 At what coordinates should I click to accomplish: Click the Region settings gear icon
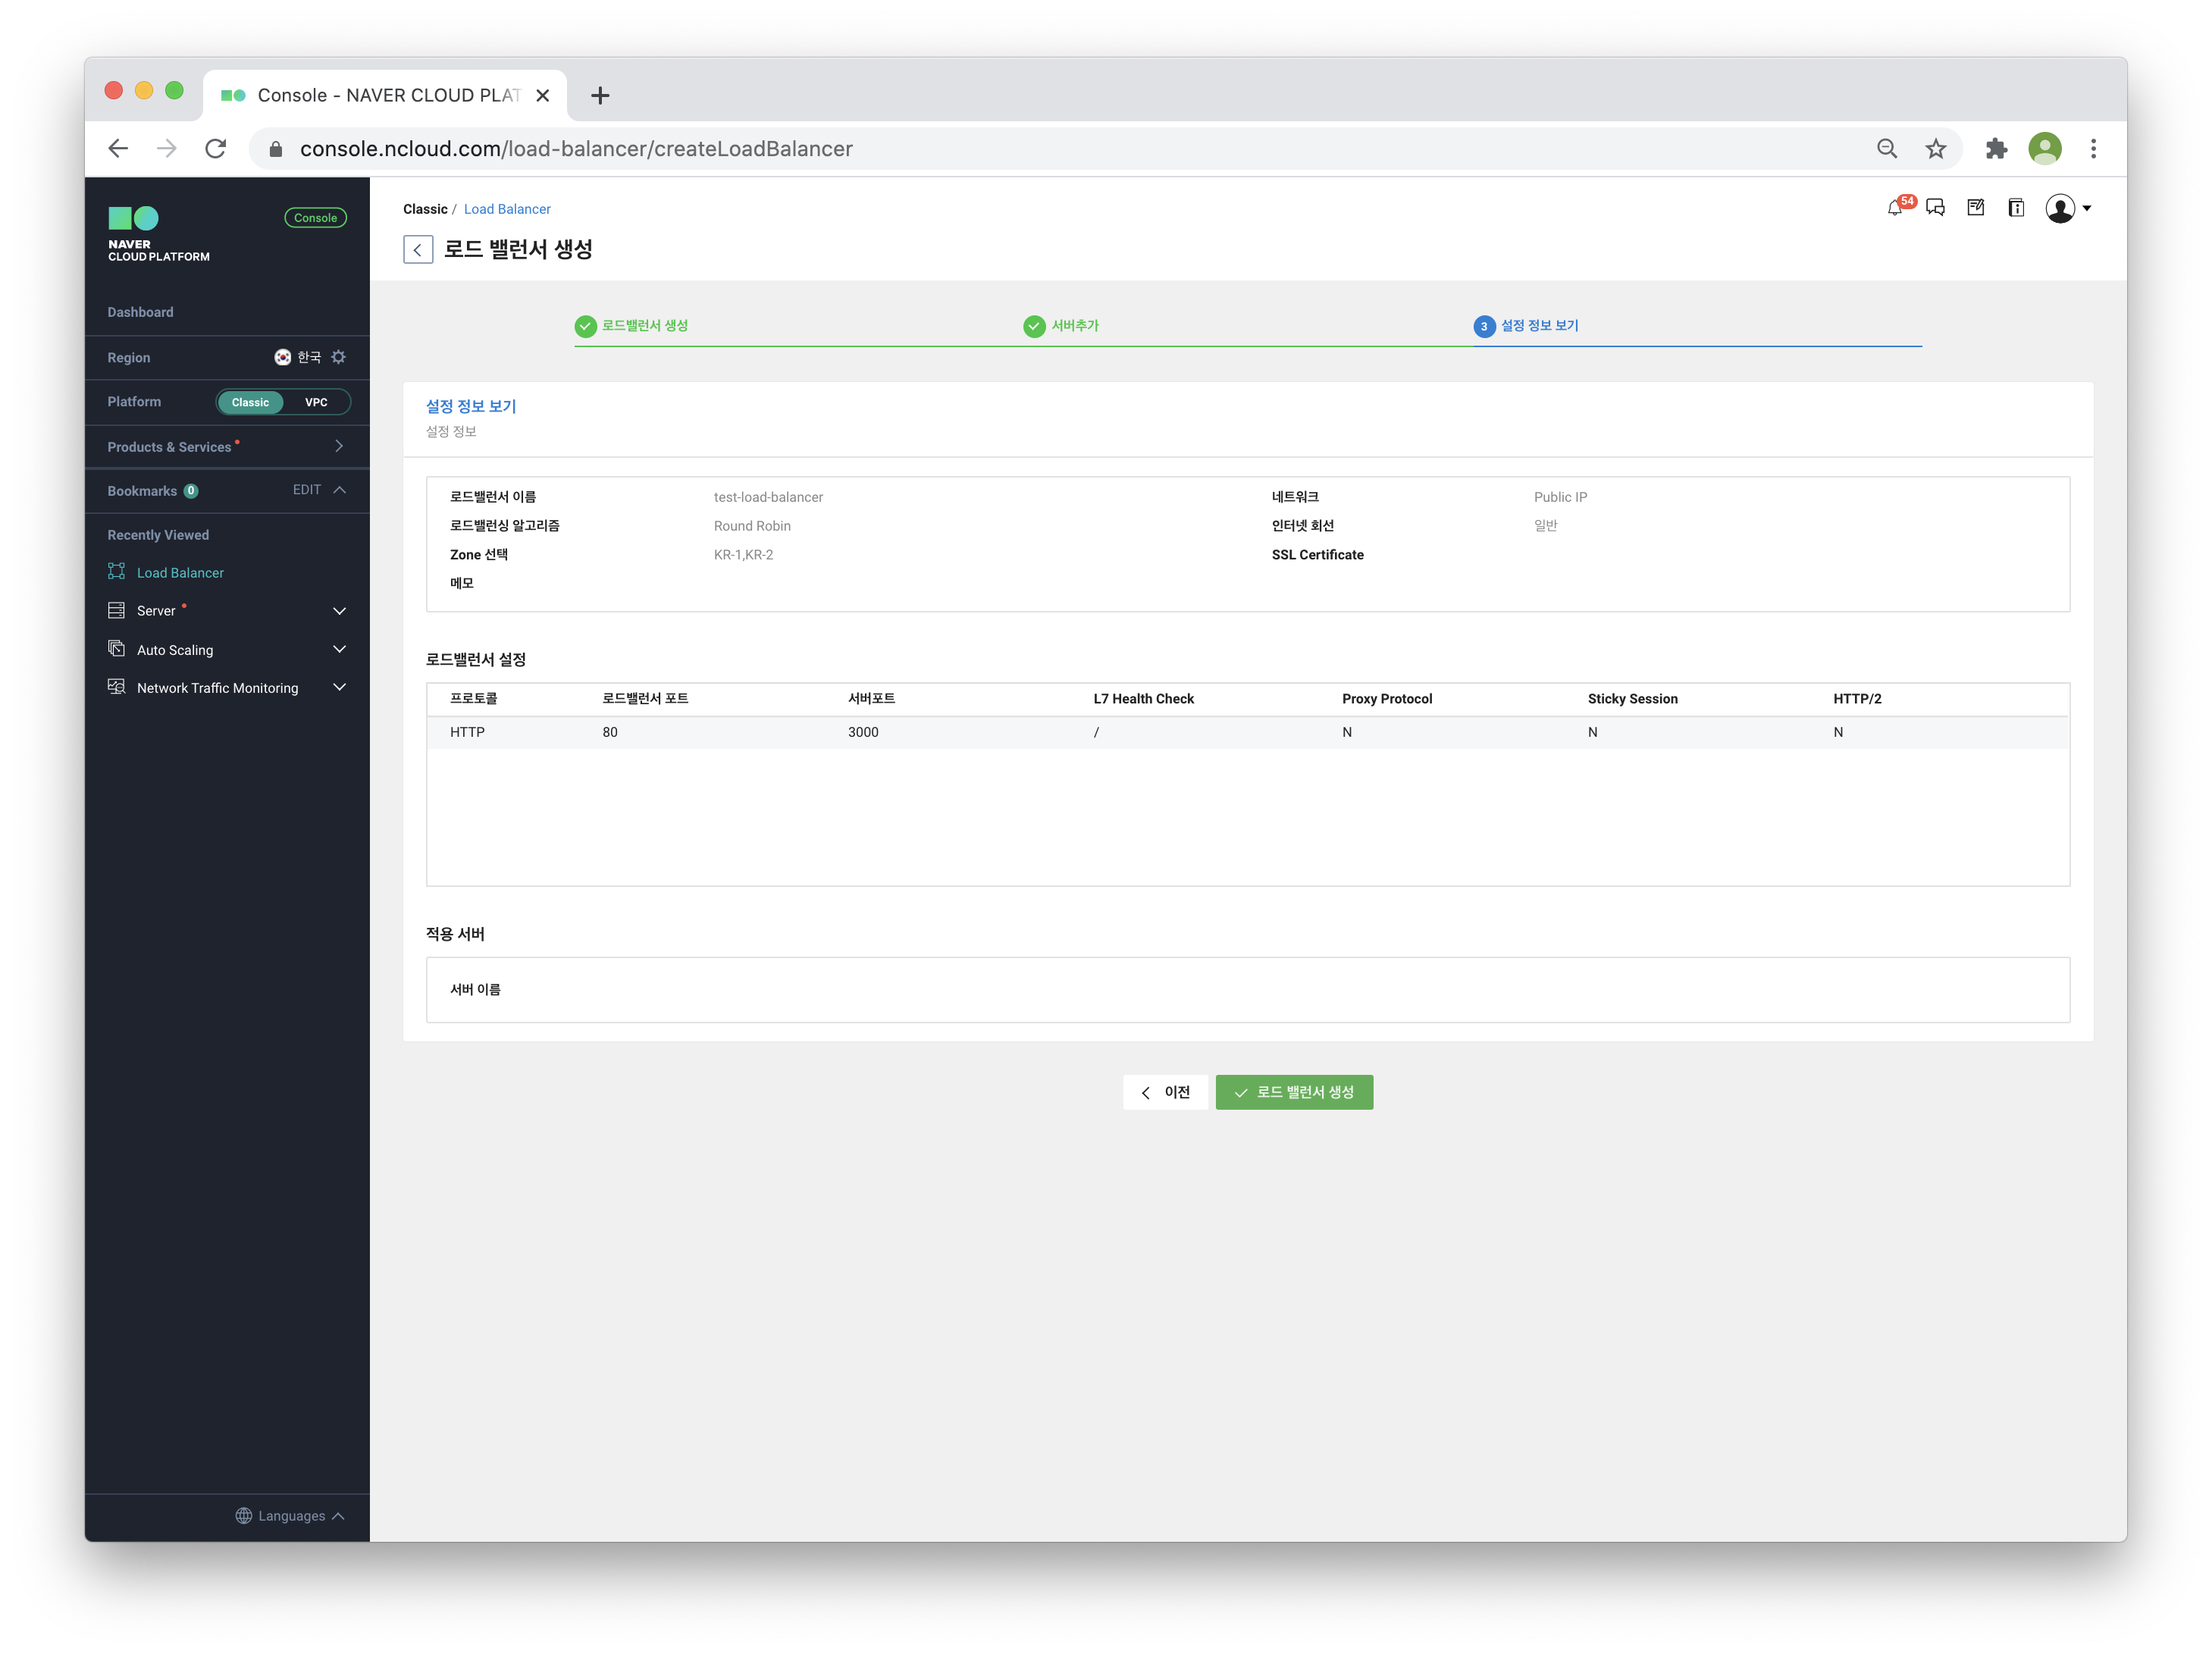click(339, 357)
